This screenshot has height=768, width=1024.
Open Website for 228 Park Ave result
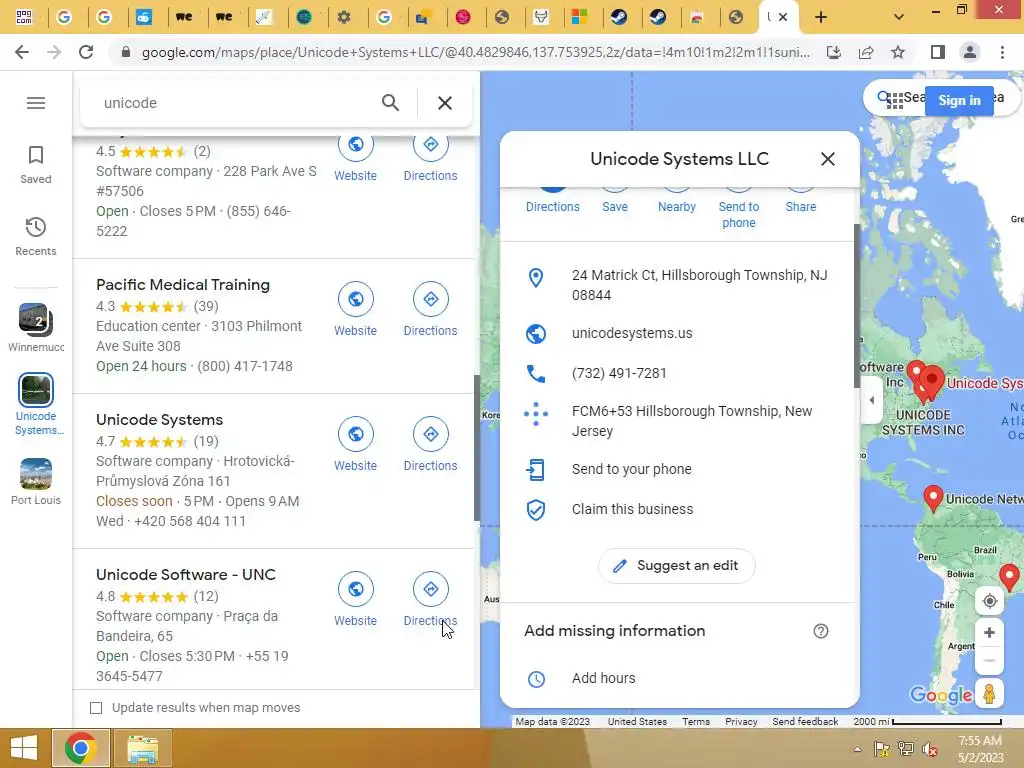click(355, 157)
